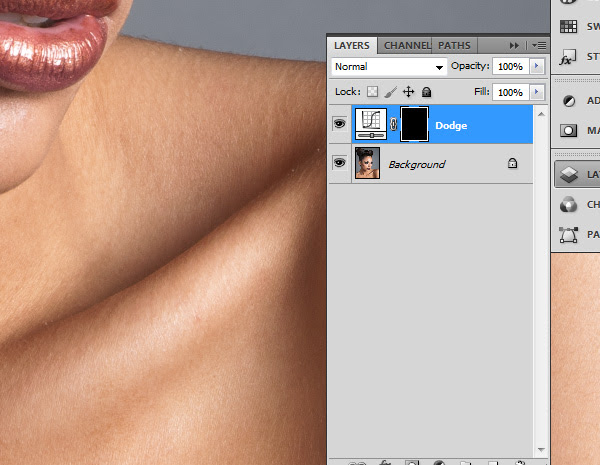
Task: Switch to the Paths tab
Action: pos(454,45)
